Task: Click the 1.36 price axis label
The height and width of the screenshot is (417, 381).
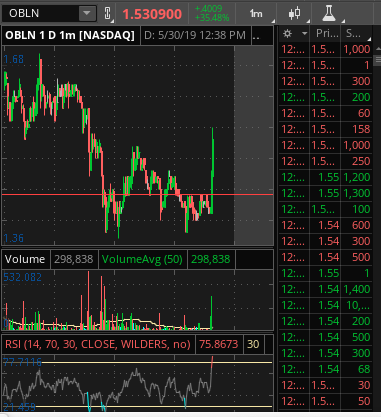Action: point(14,238)
